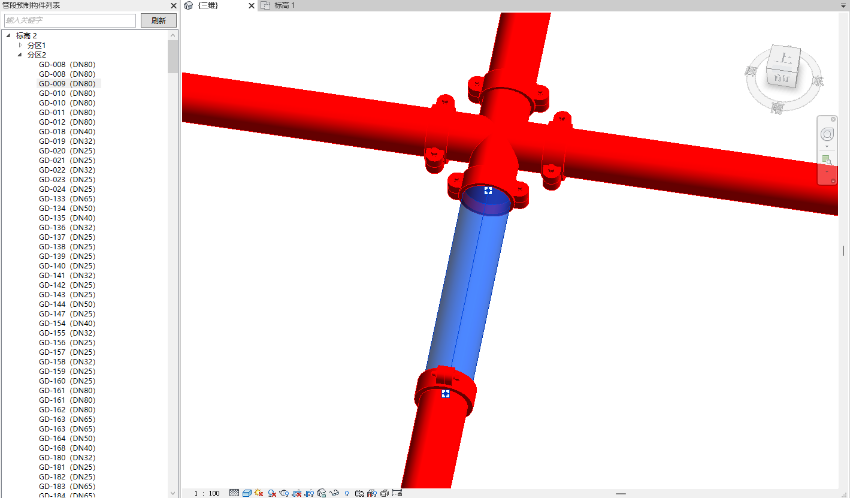Click the 1 : 100 view scale
The image size is (850, 498).
(x=207, y=493)
